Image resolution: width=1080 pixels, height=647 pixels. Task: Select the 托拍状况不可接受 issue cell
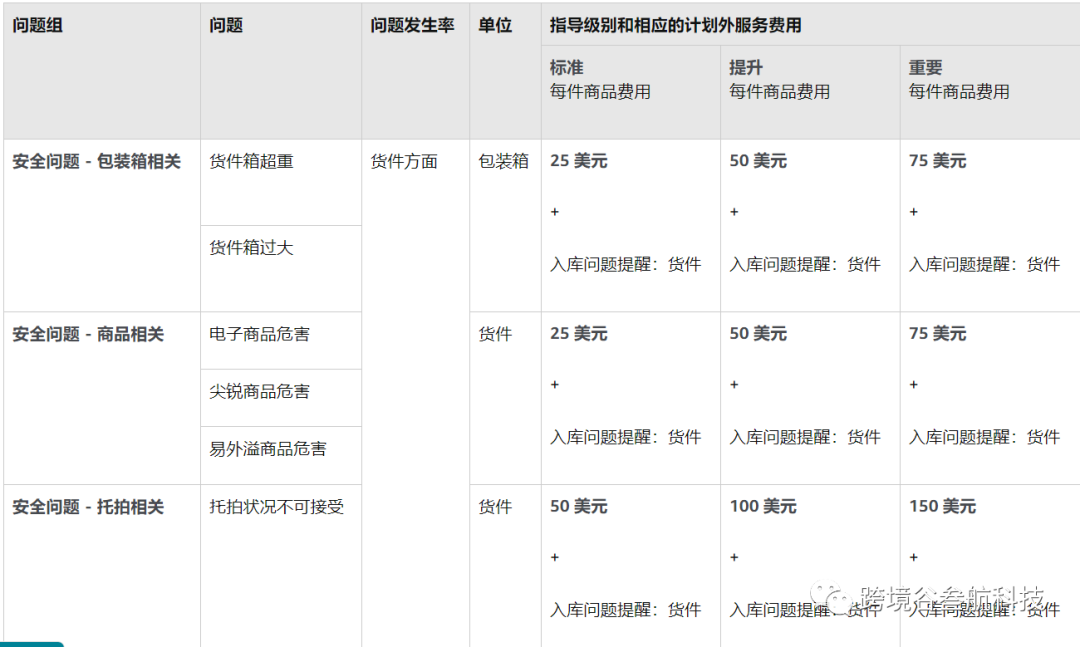276,507
